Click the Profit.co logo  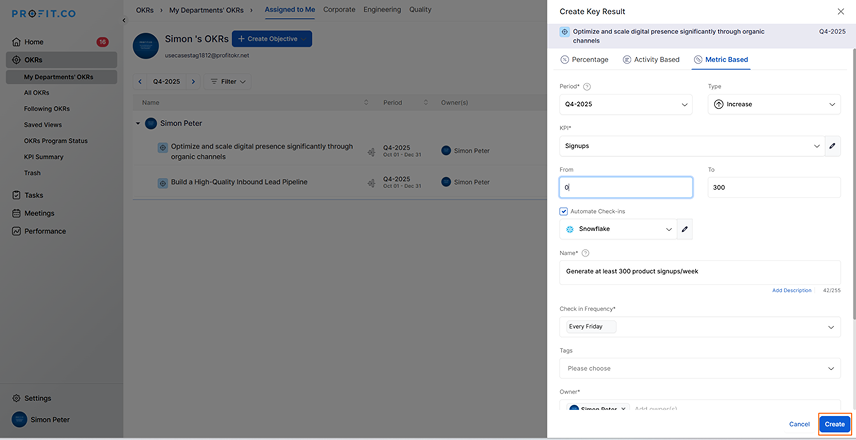coord(44,14)
